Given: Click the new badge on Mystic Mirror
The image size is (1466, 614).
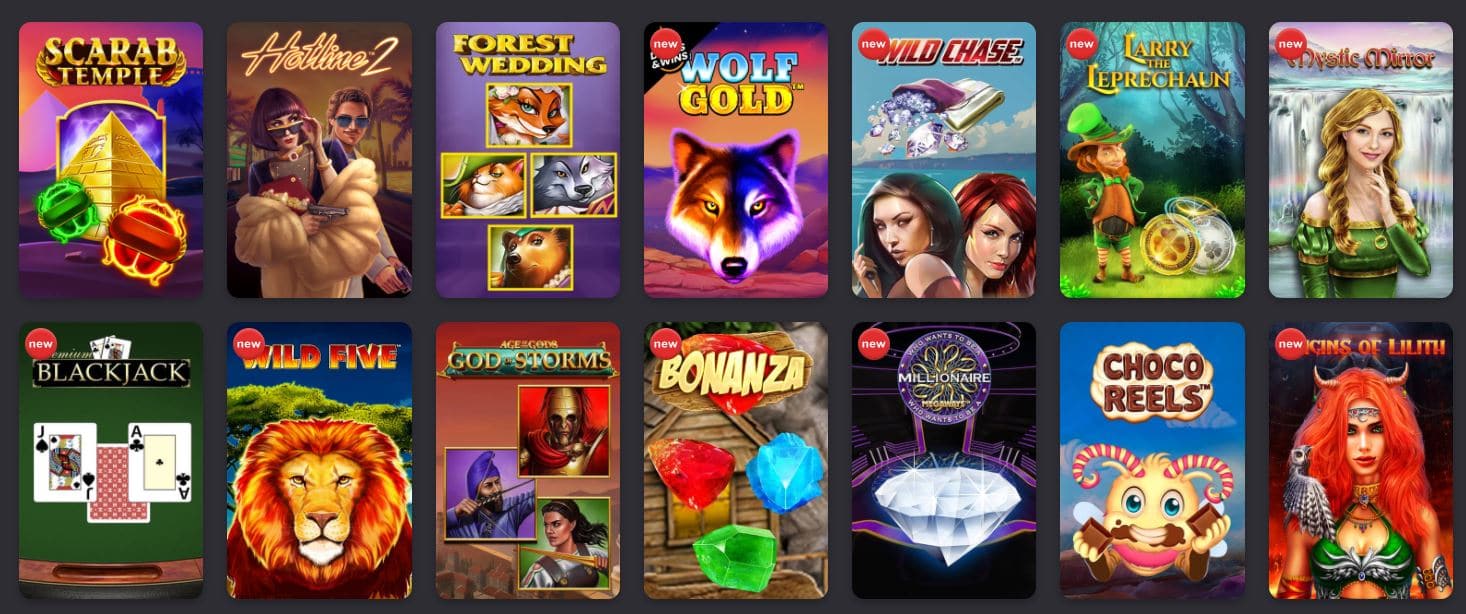Looking at the screenshot, I should pos(1290,44).
